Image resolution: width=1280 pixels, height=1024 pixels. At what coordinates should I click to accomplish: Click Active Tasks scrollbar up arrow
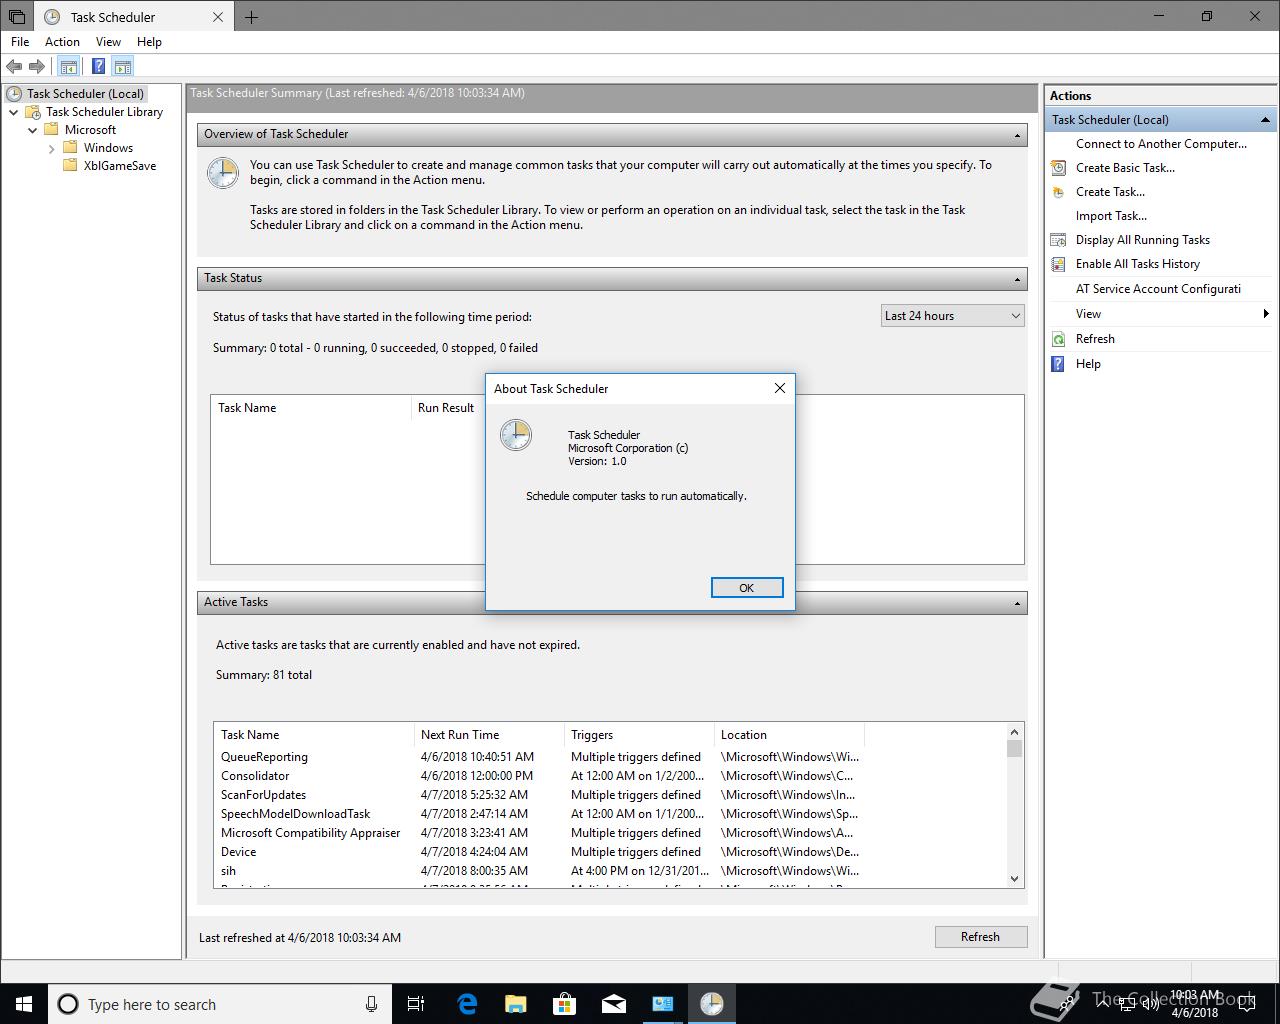pos(1014,732)
